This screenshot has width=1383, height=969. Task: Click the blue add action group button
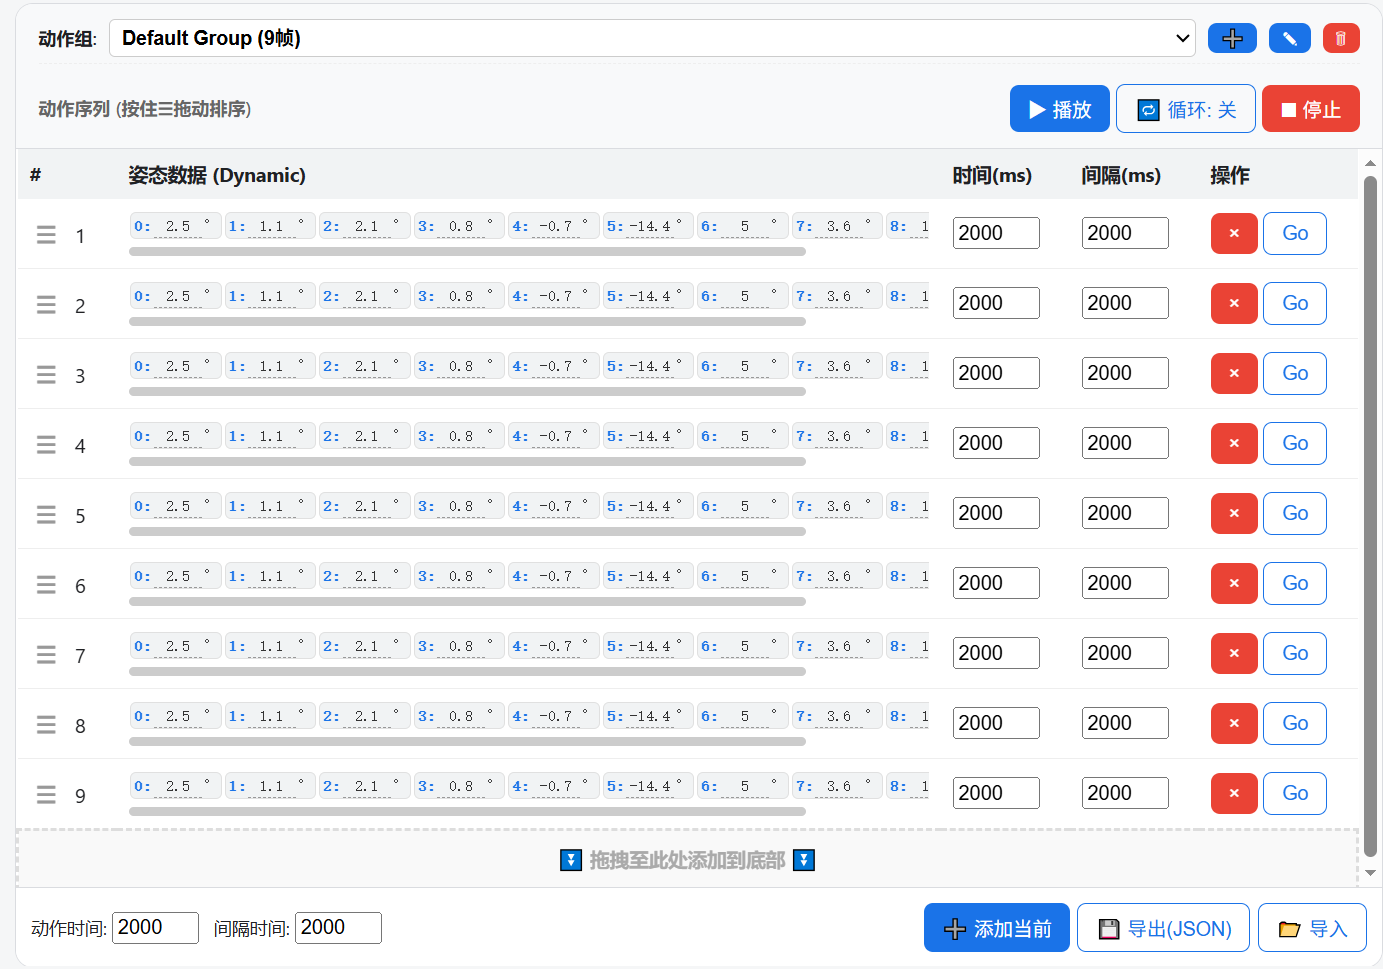pyautogui.click(x=1232, y=39)
